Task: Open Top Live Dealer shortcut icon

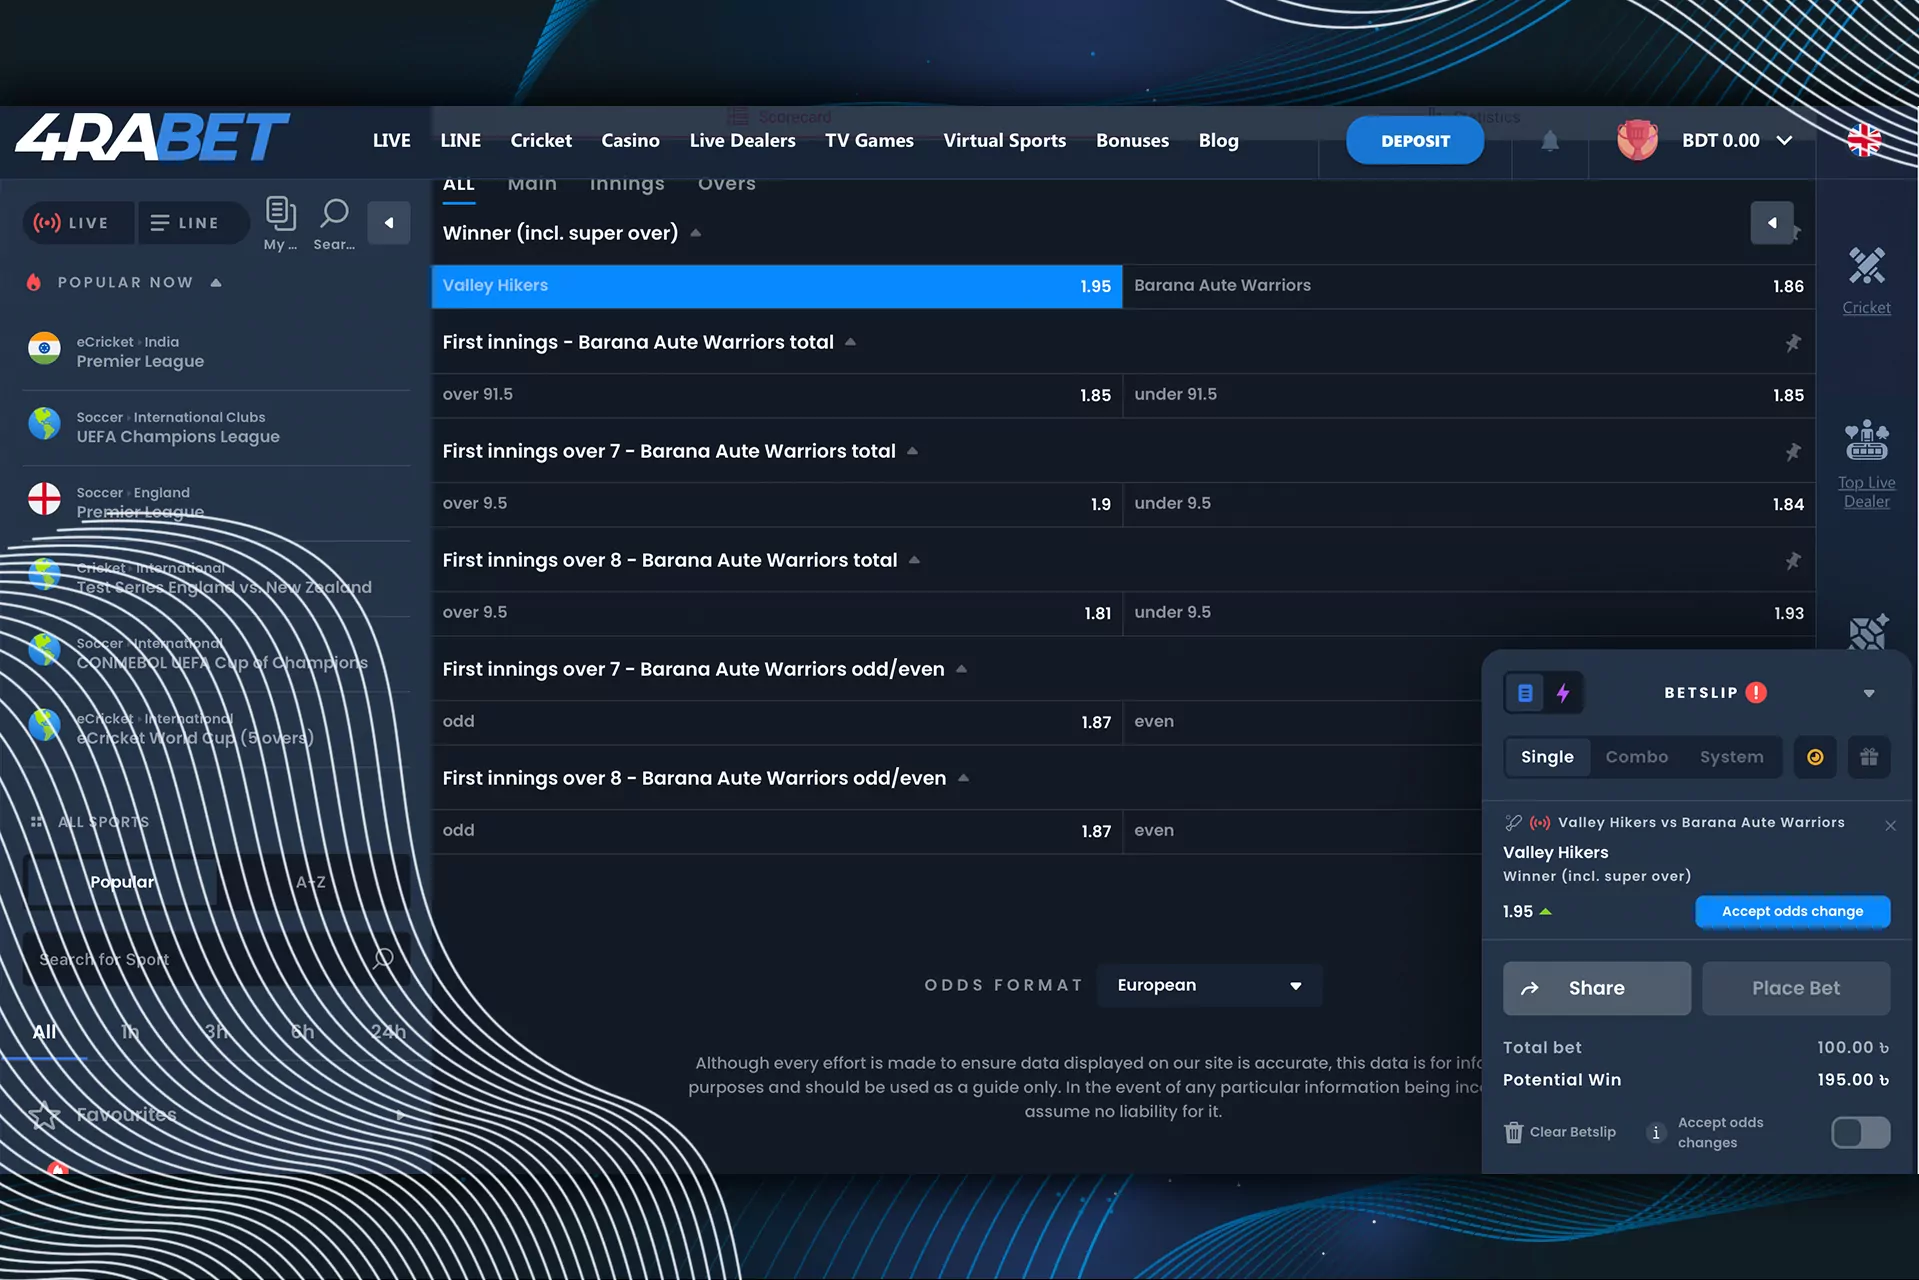Action: tap(1866, 440)
